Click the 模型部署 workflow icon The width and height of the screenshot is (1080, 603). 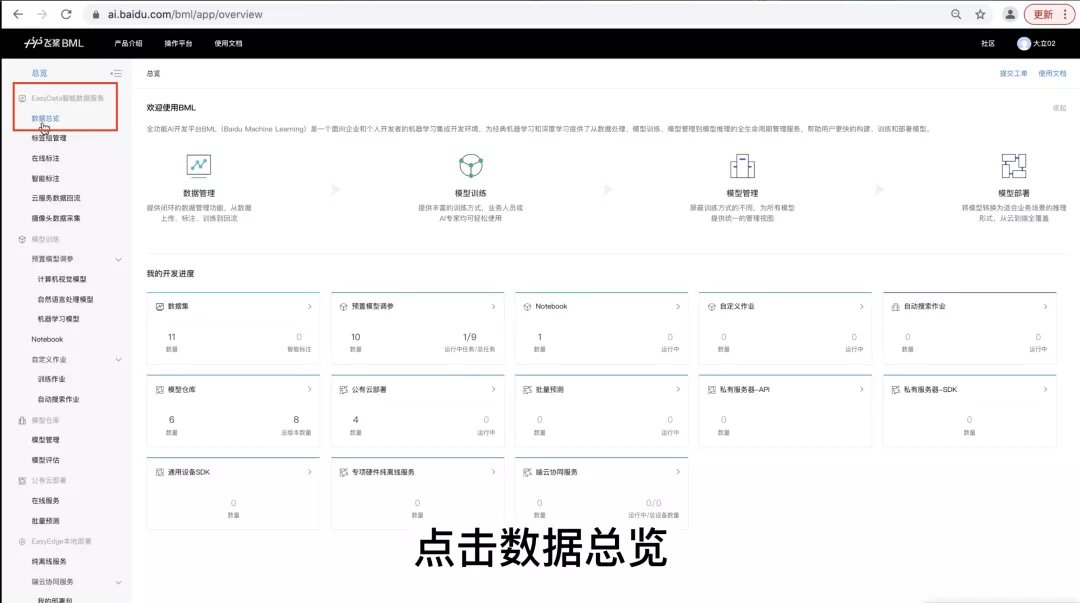tap(1014, 165)
